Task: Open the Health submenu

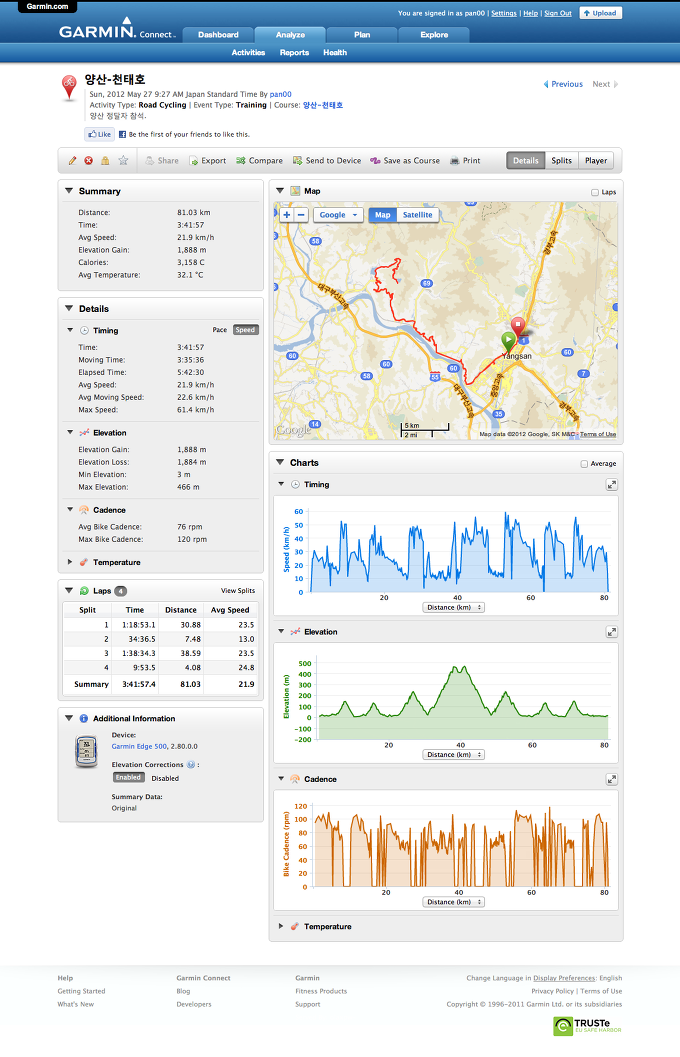Action: point(335,53)
